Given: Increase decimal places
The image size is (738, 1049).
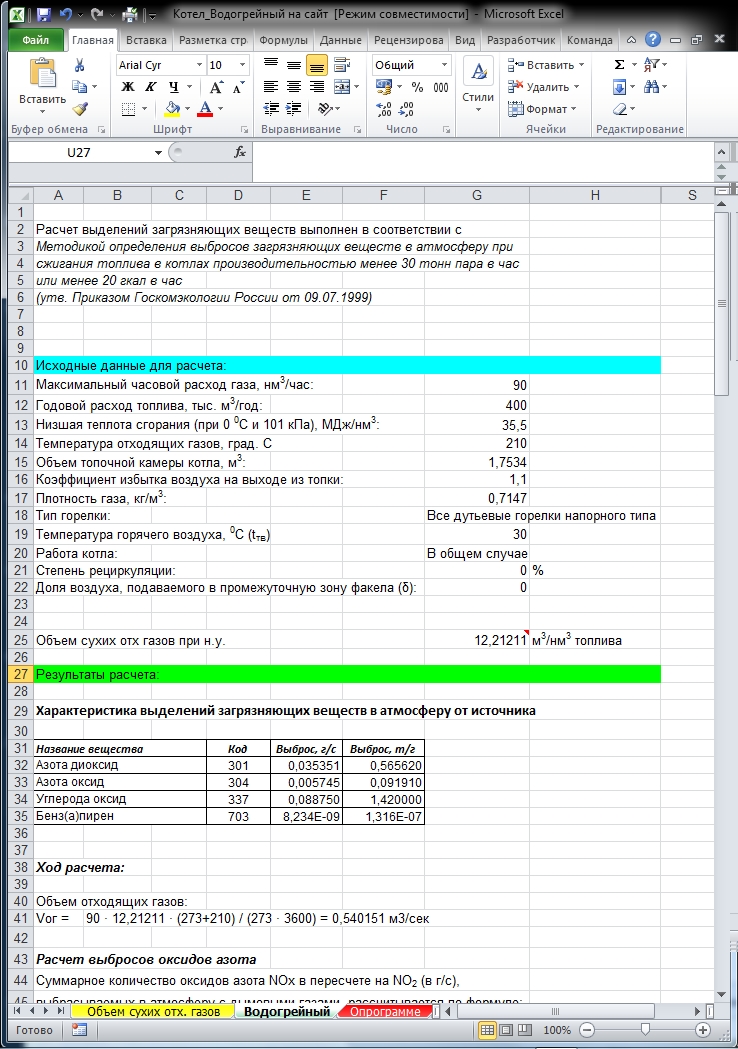Looking at the screenshot, I should point(384,108).
